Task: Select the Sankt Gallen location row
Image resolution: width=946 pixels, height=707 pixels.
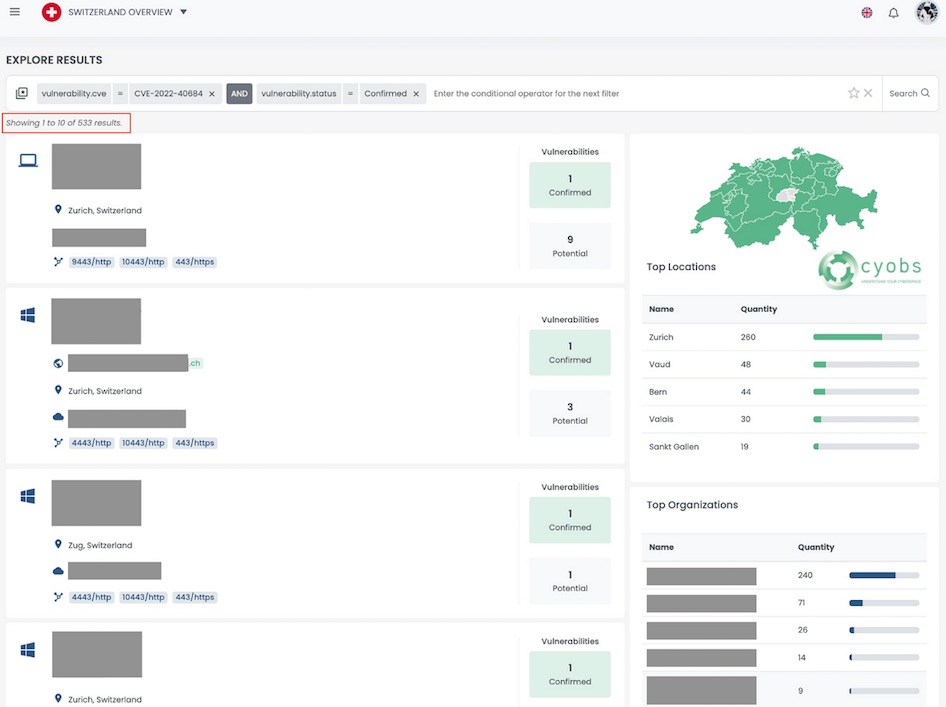Action: [784, 447]
